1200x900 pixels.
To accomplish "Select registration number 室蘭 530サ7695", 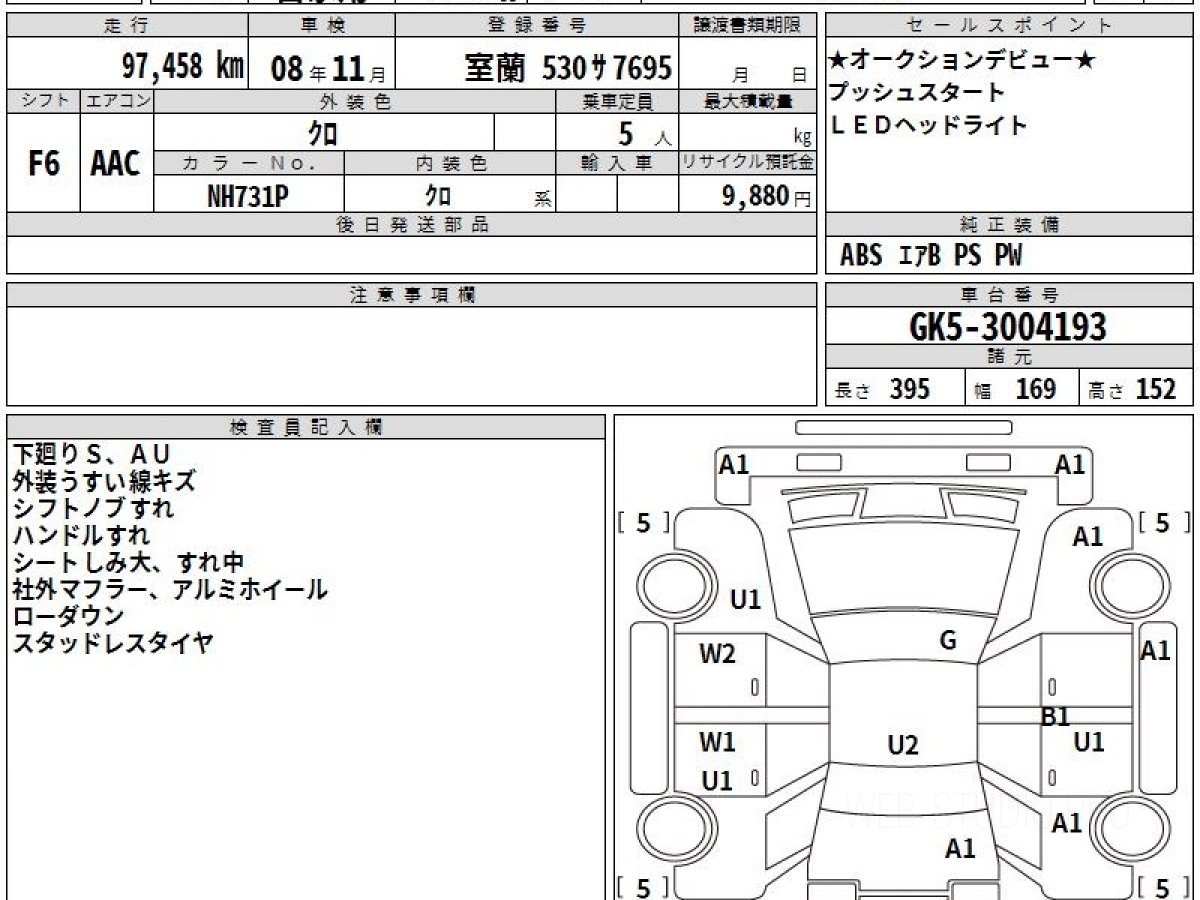I will click(x=568, y=67).
